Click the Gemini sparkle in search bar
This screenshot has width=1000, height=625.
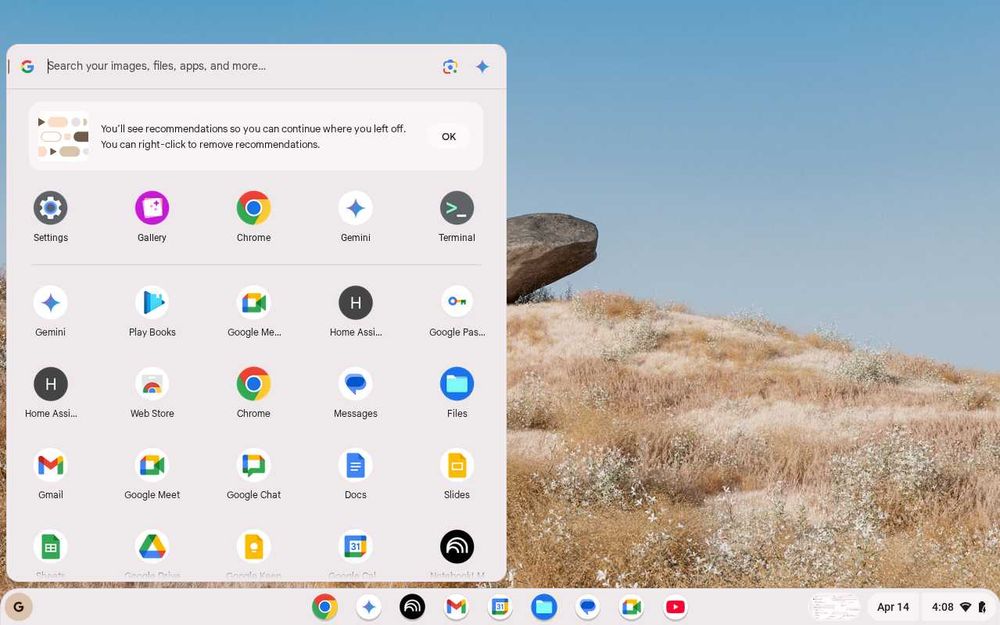pyautogui.click(x=482, y=66)
